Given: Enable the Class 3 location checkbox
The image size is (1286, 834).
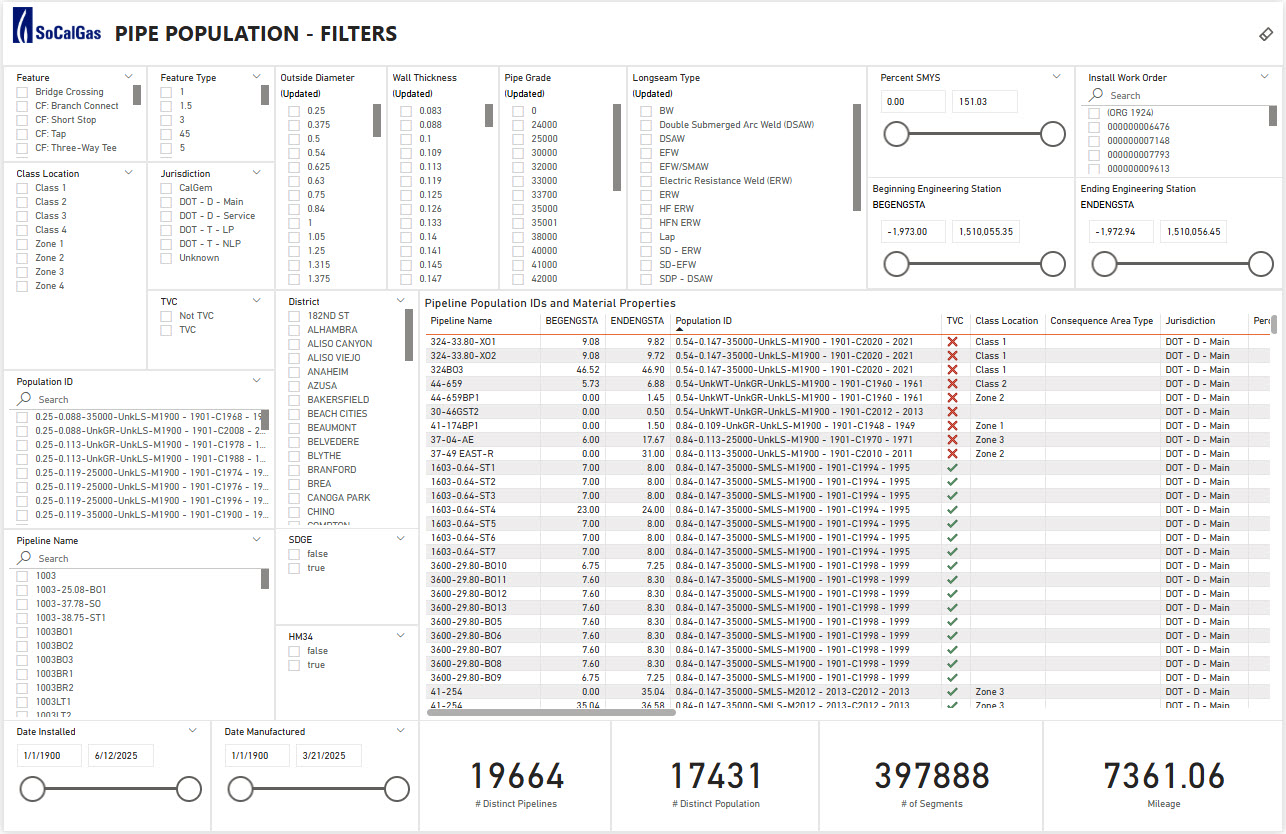Looking at the screenshot, I should point(22,216).
